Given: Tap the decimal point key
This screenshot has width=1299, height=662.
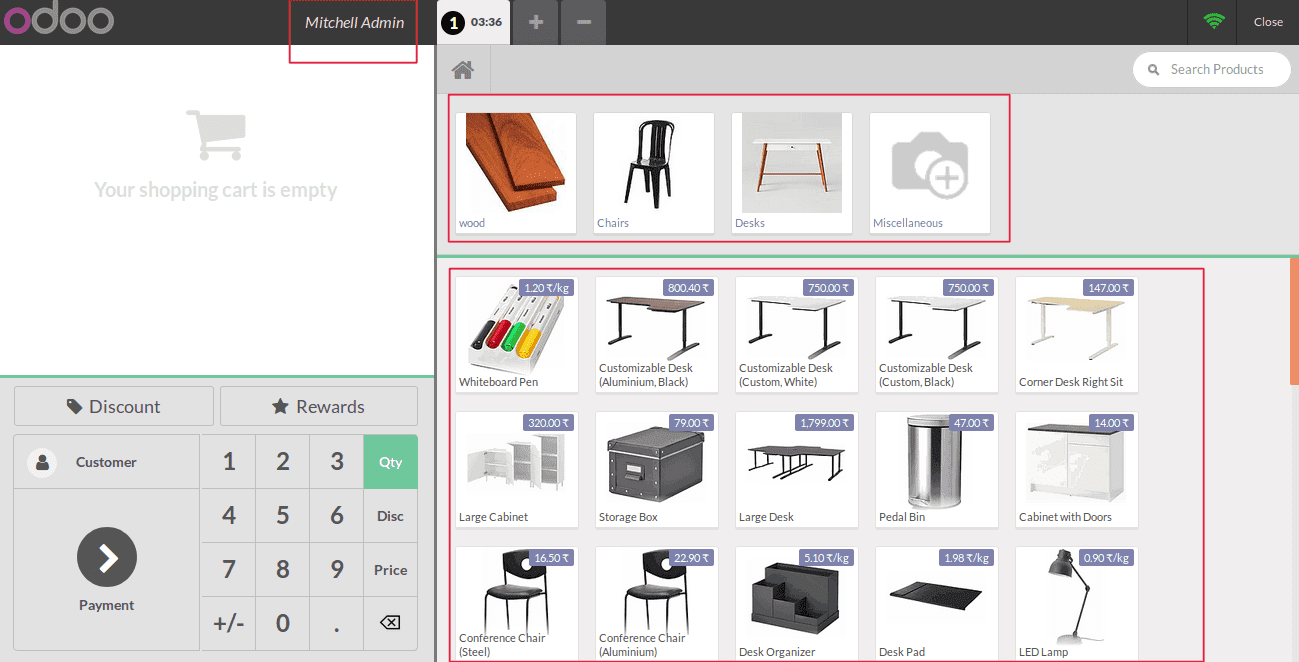Looking at the screenshot, I should [337, 623].
